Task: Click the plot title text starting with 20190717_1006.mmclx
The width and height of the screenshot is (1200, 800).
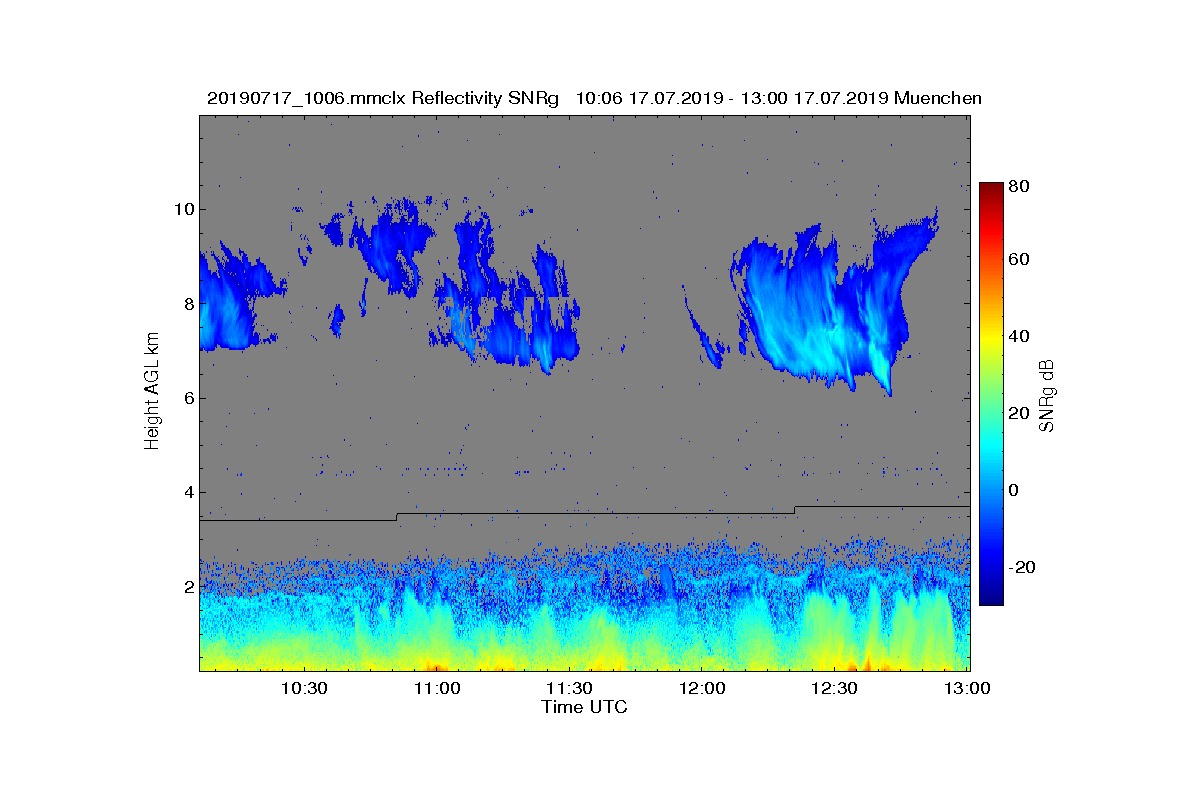Action: coord(594,98)
